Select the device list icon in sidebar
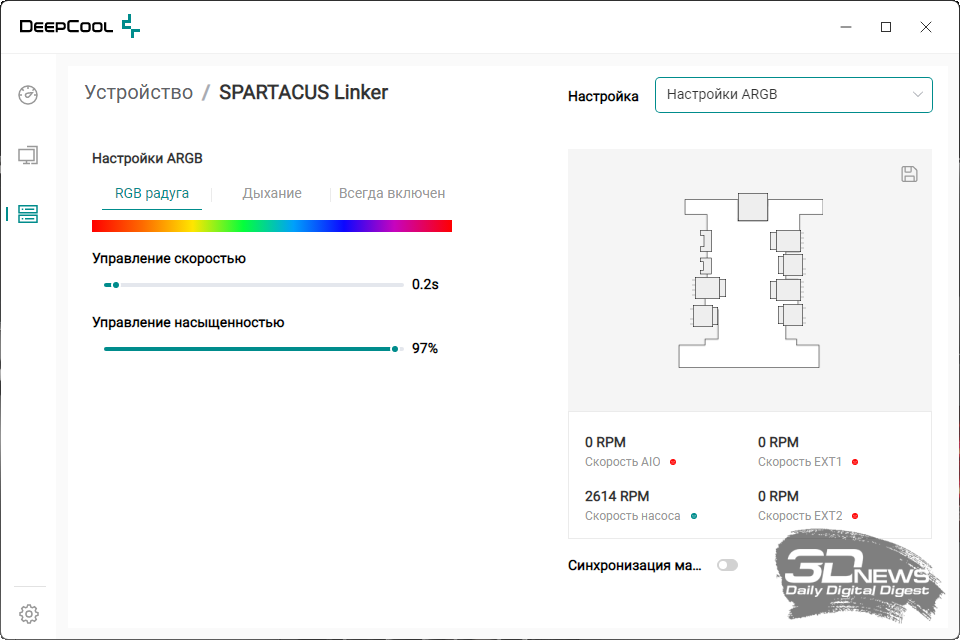 [x=28, y=214]
